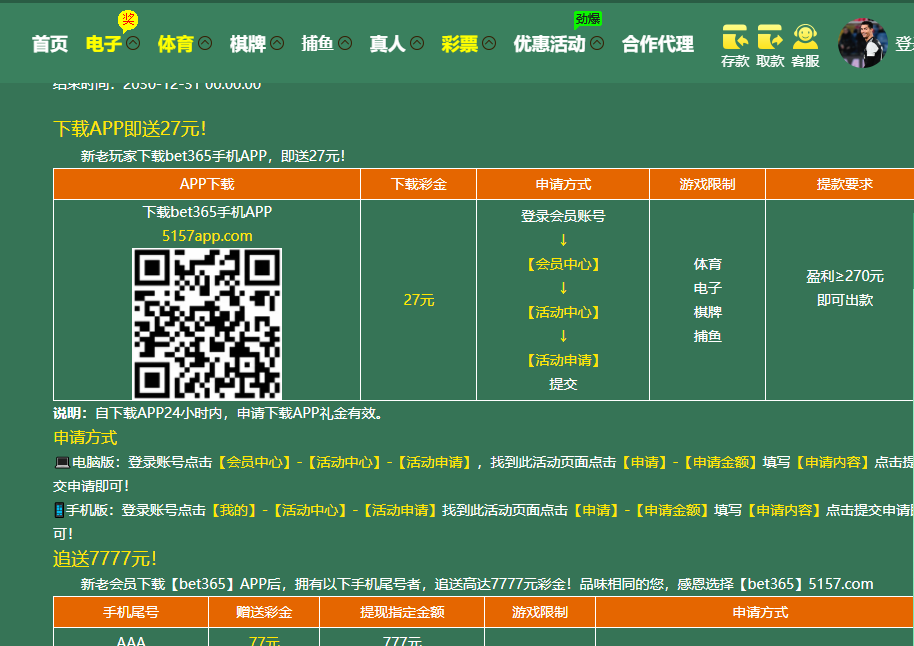
Task: Expand the 彩票 dropdown chevron
Action: [489, 44]
